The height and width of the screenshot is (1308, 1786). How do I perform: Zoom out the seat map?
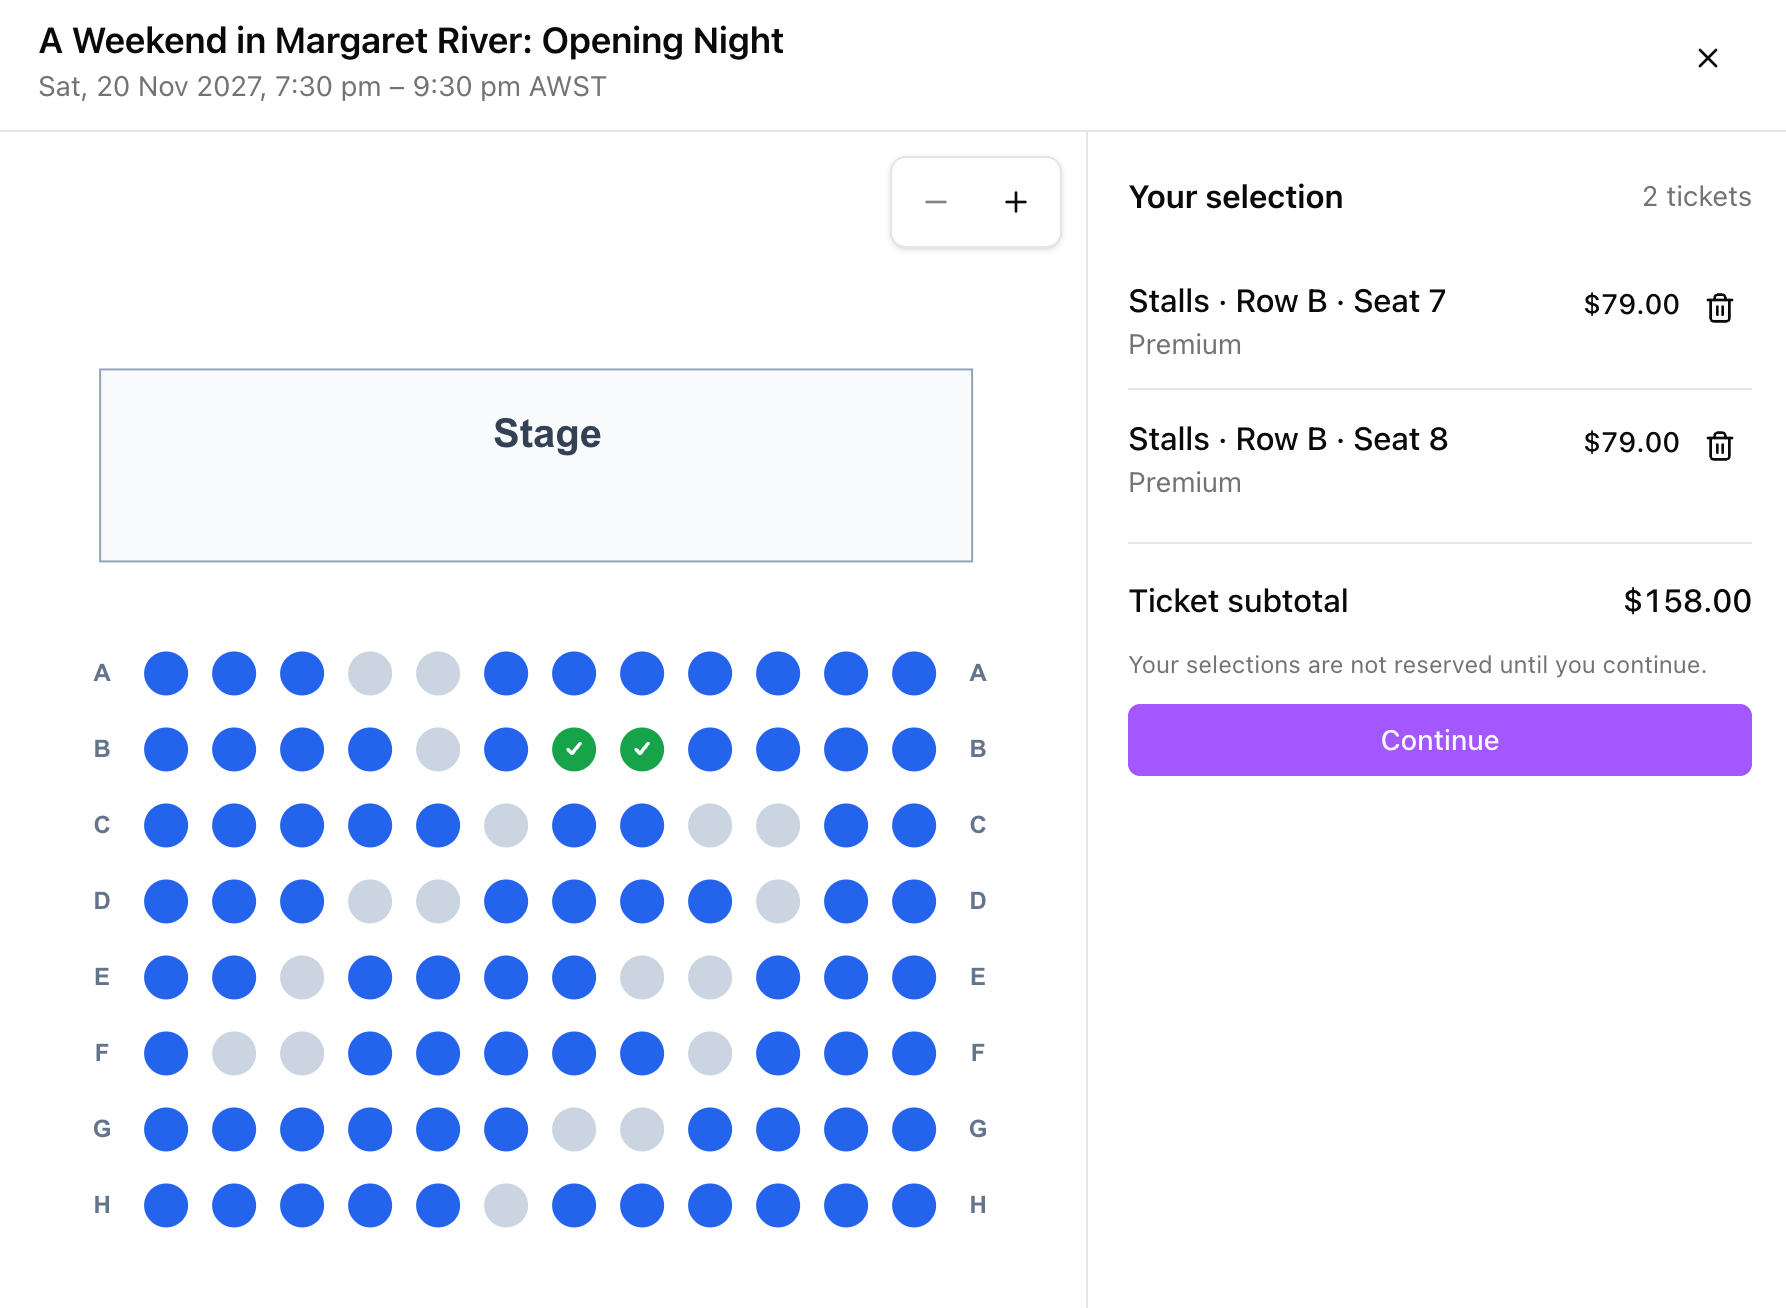tap(936, 202)
